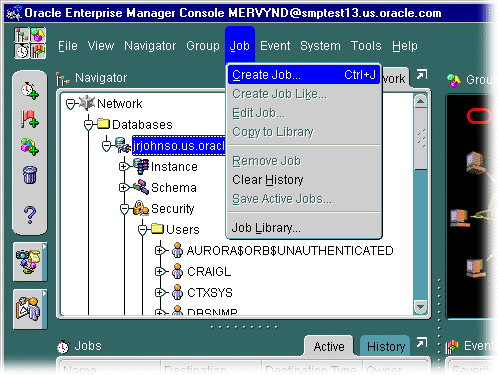This screenshot has height=375, width=498.
Task: Expand the Schema tree node
Action: (x=124, y=188)
